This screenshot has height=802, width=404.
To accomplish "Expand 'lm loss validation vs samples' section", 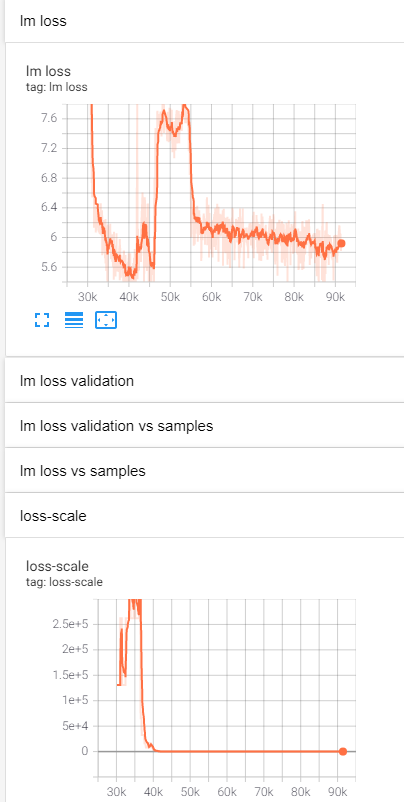I will coord(204,426).
